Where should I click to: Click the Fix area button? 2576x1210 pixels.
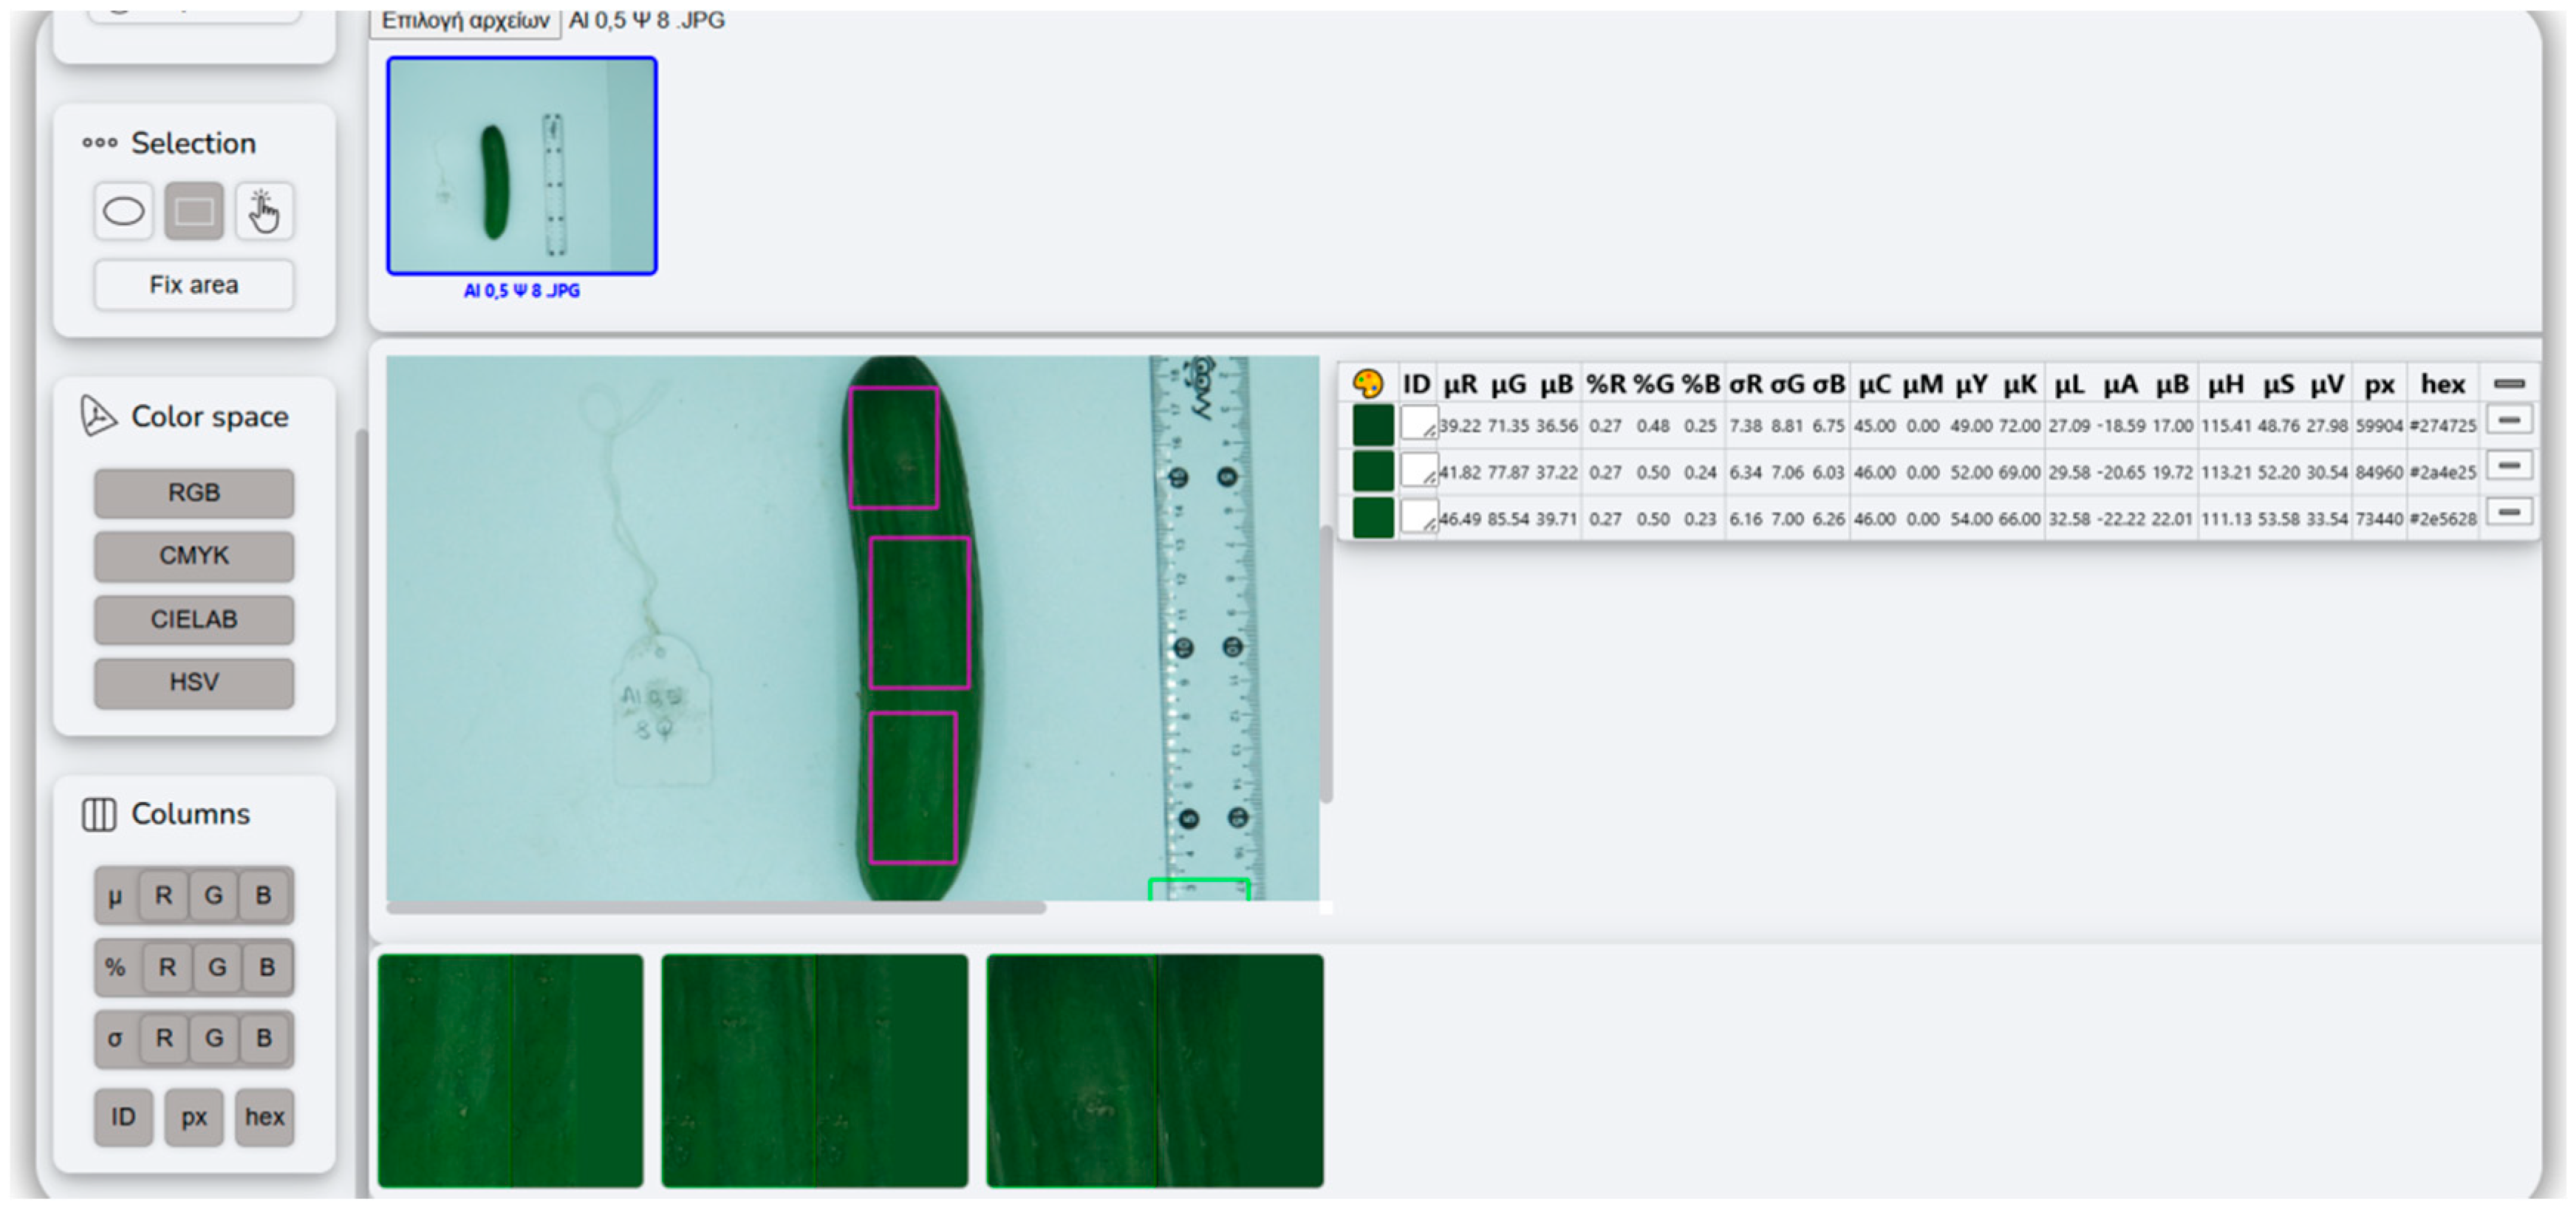[x=194, y=285]
